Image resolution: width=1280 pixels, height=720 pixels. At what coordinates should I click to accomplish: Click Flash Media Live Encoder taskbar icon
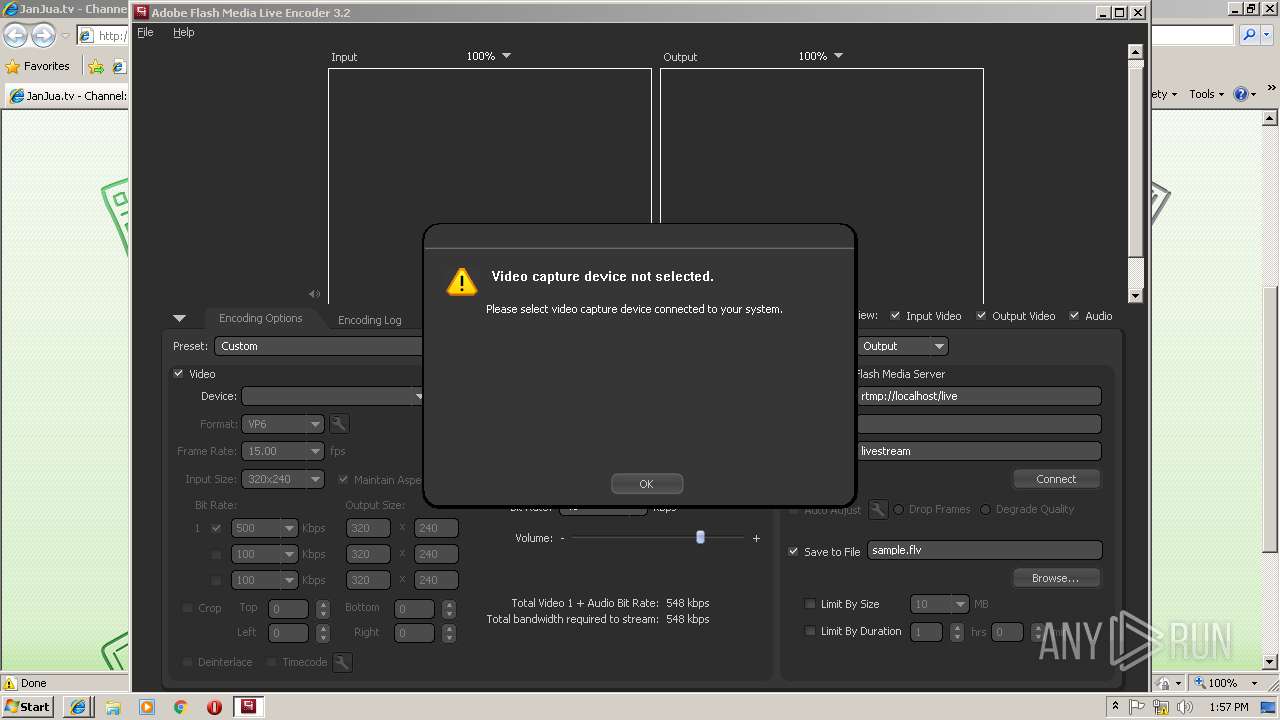(248, 707)
